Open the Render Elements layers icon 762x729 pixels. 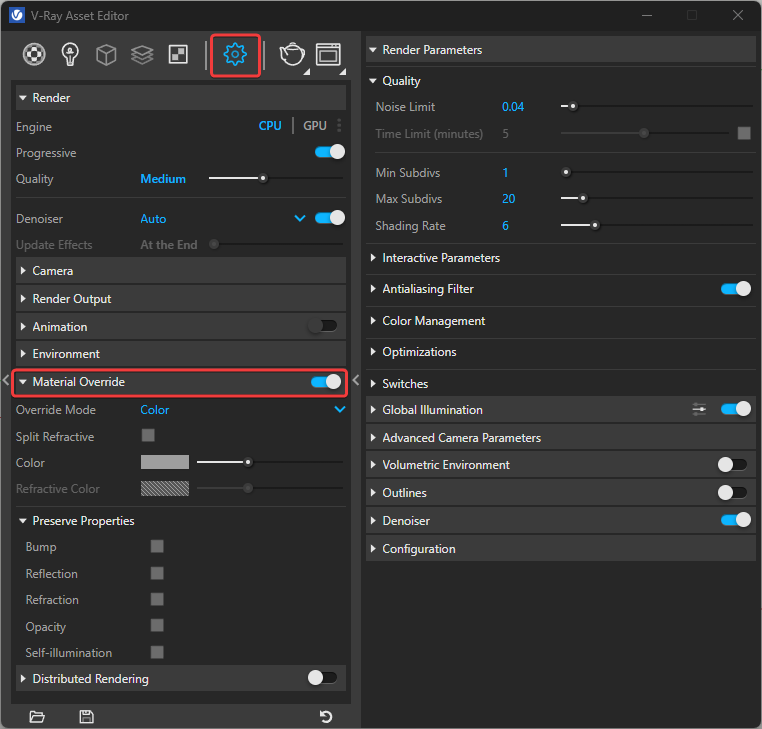tap(142, 55)
